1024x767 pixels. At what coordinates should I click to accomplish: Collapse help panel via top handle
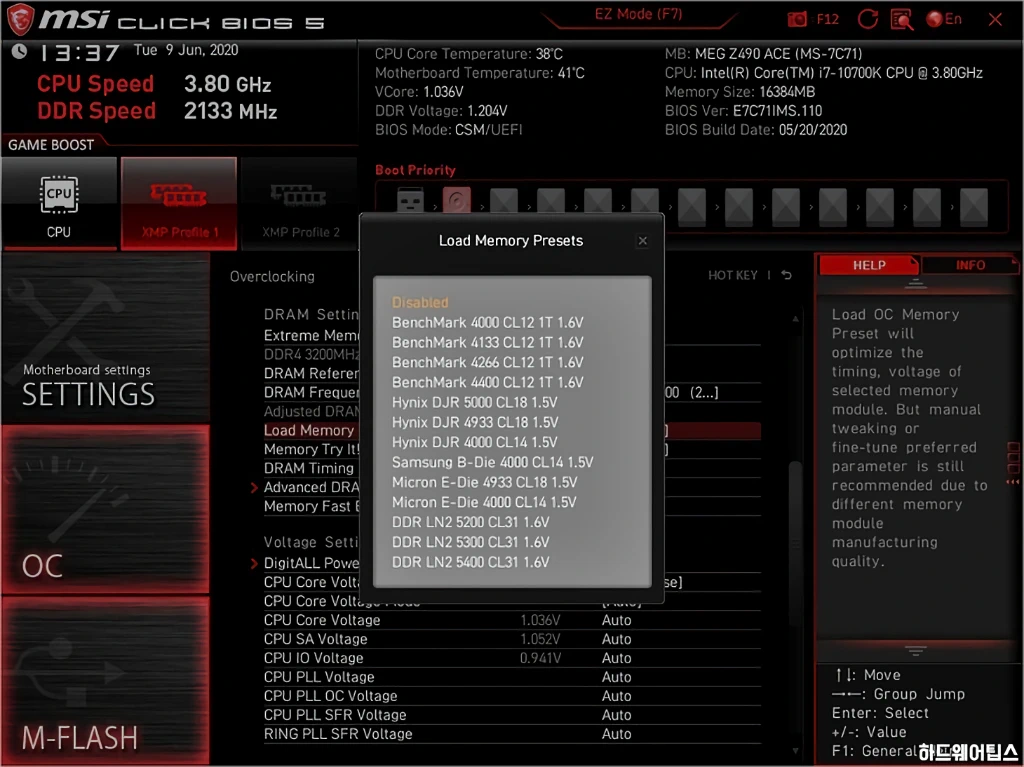915,283
